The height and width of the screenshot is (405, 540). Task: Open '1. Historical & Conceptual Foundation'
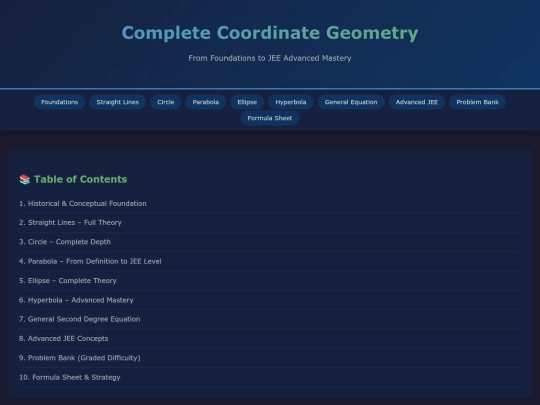pos(83,204)
